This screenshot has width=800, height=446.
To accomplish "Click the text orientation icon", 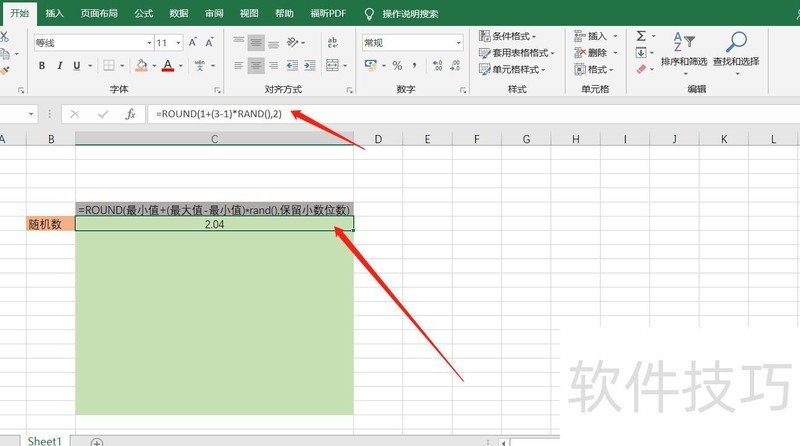I will pyautogui.click(x=292, y=42).
